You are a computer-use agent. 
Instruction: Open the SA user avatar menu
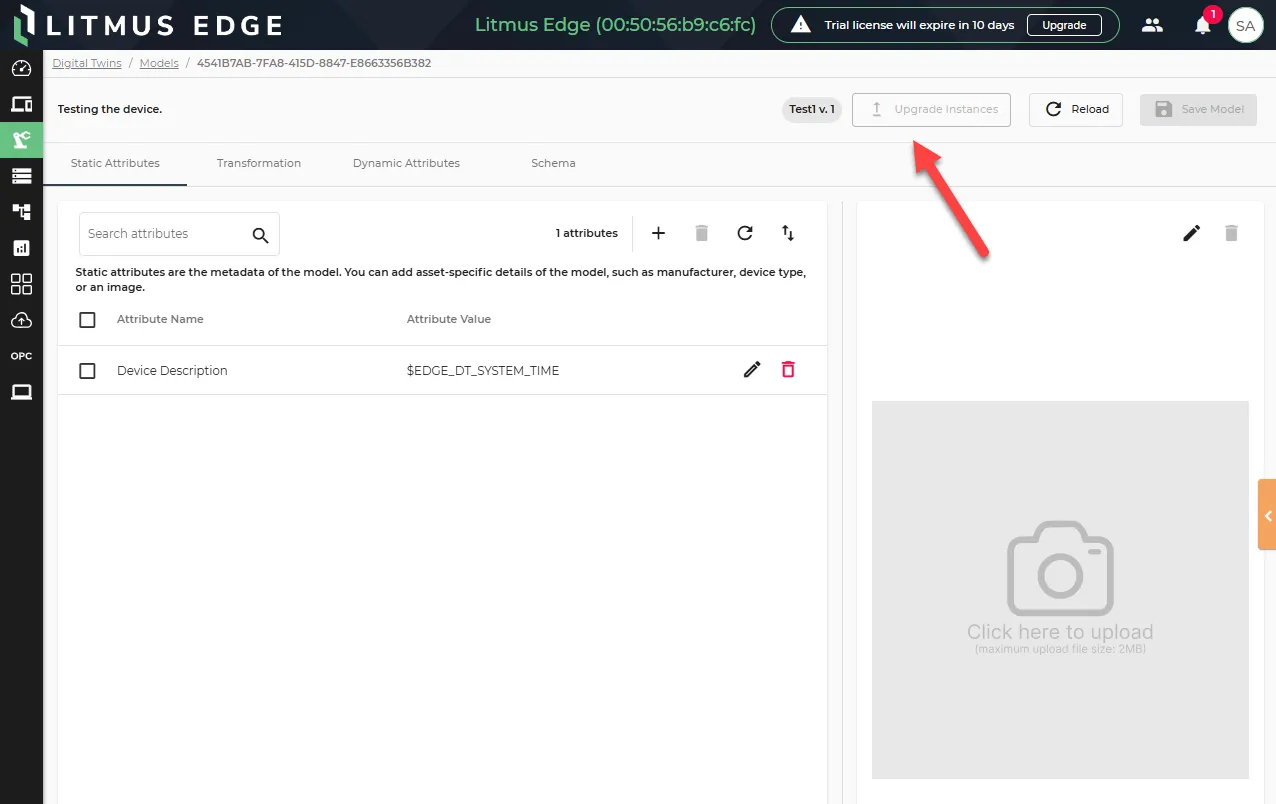[1245, 26]
